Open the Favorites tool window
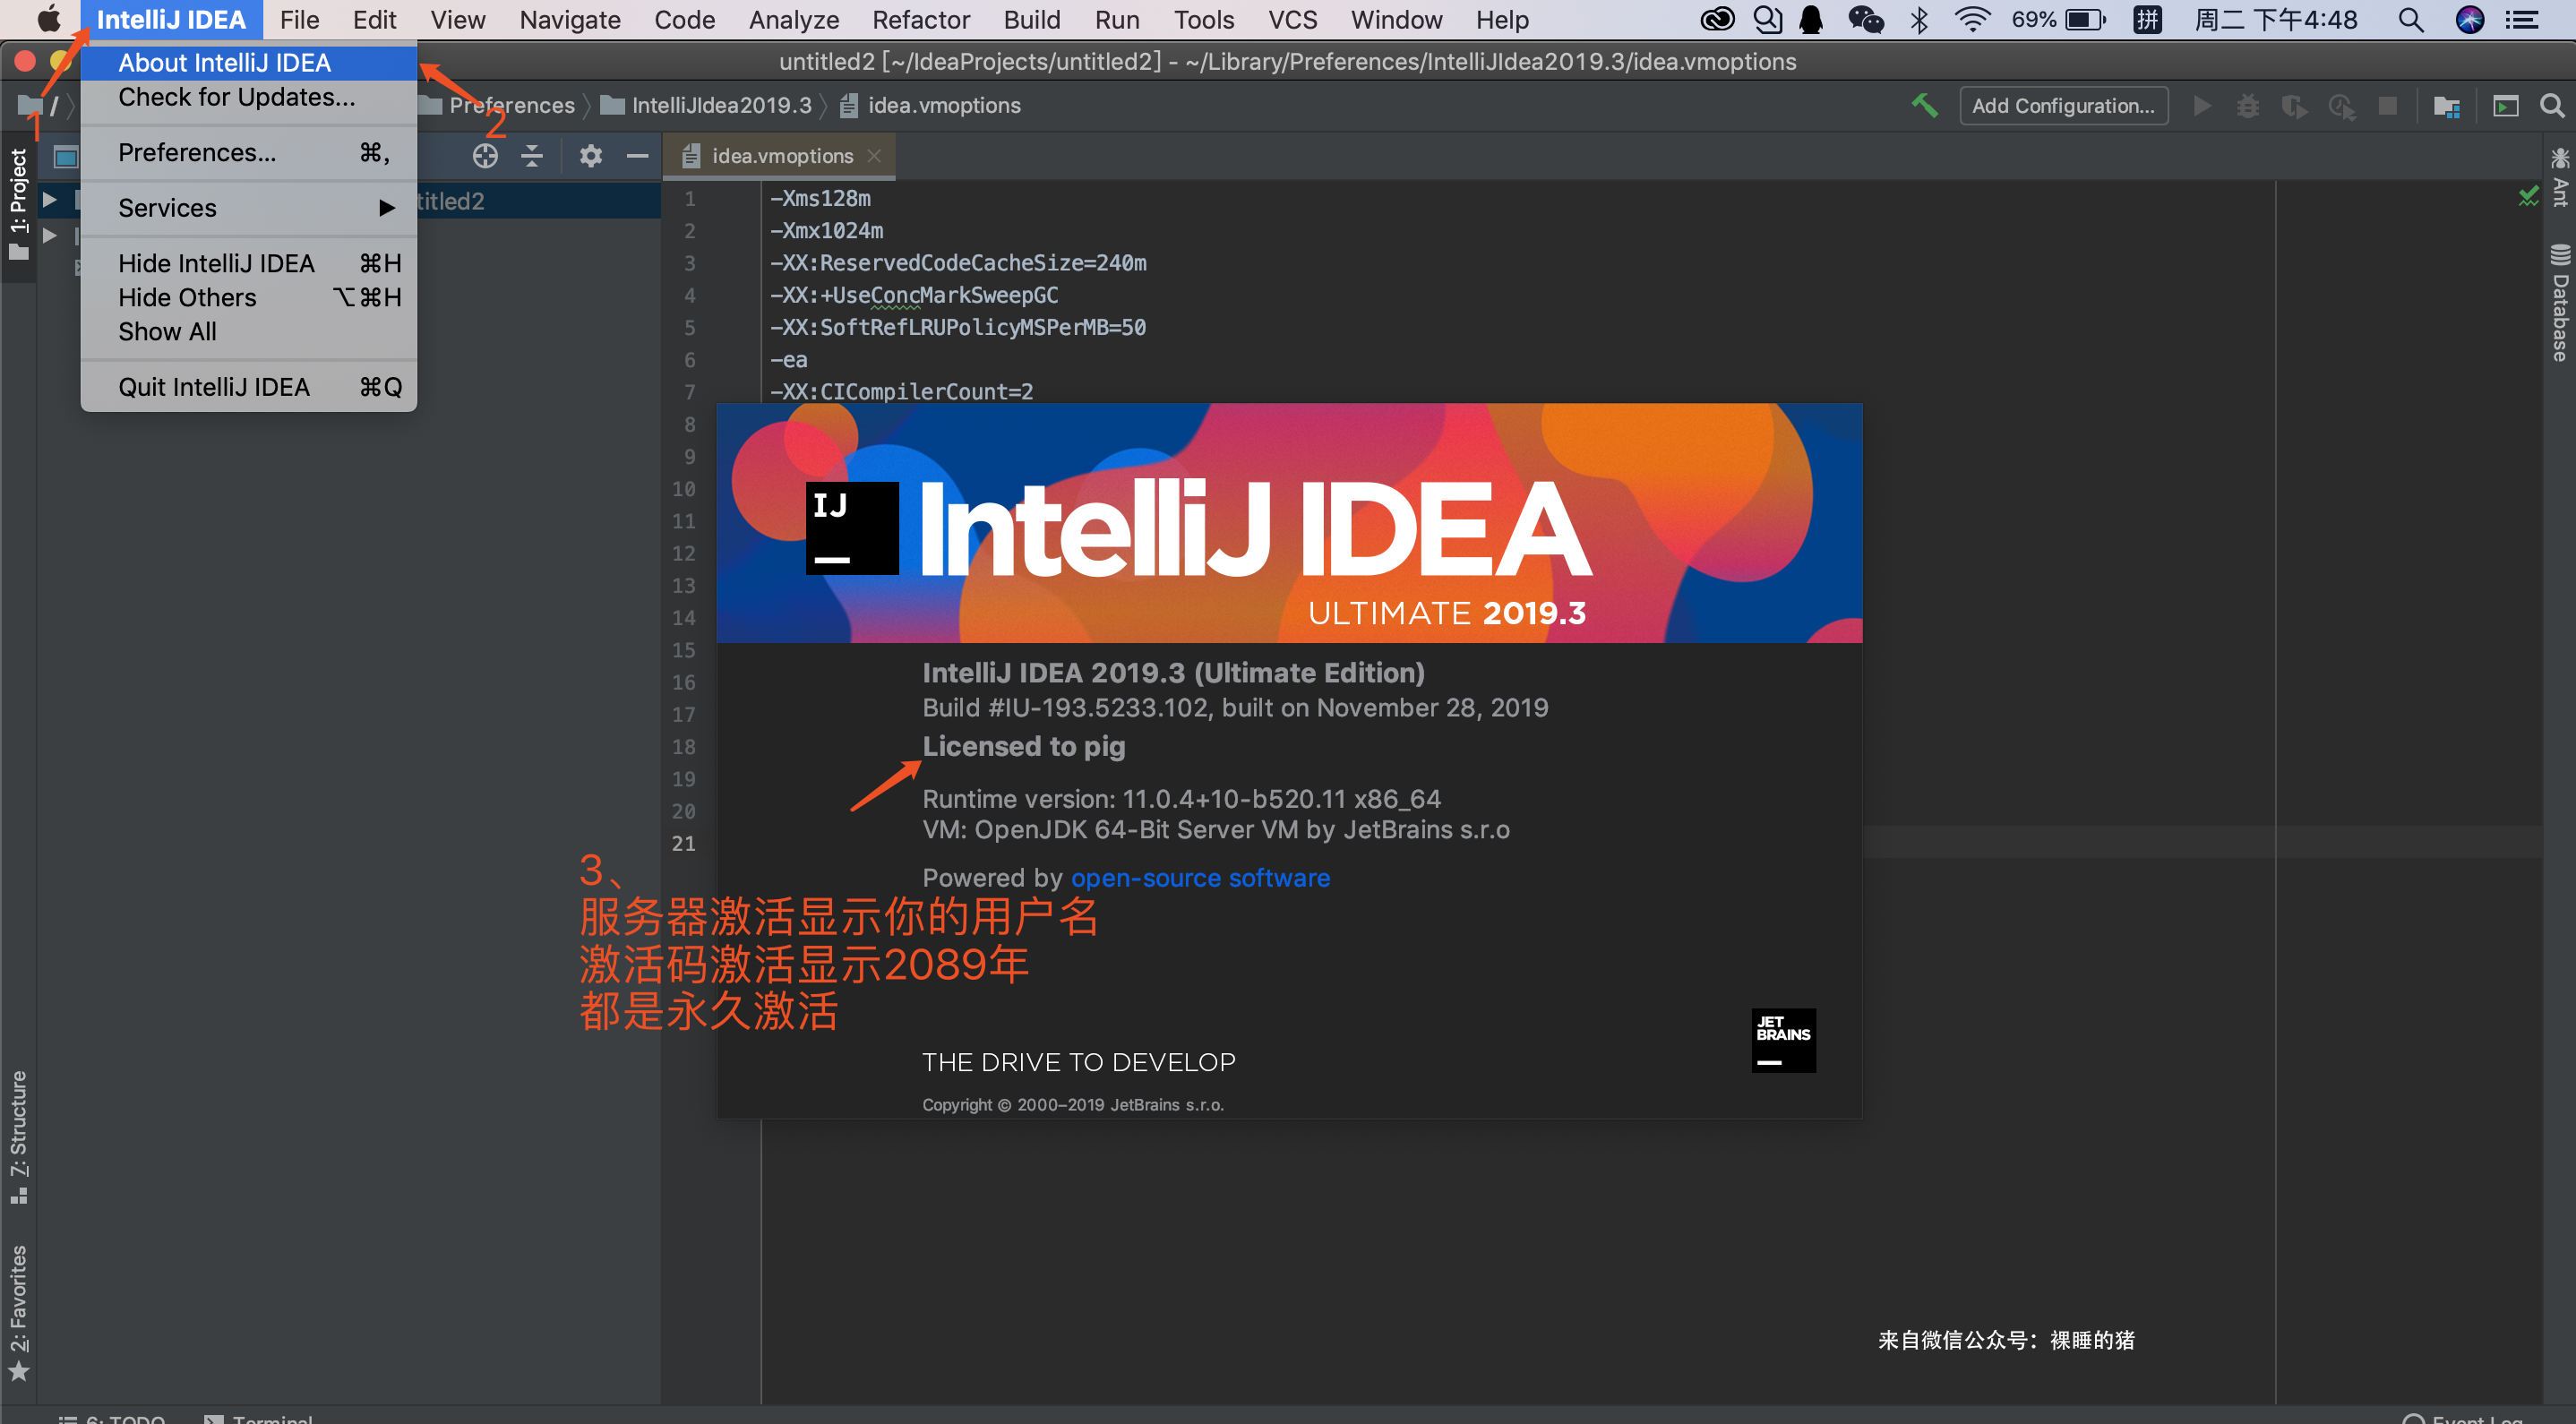 (x=19, y=1312)
